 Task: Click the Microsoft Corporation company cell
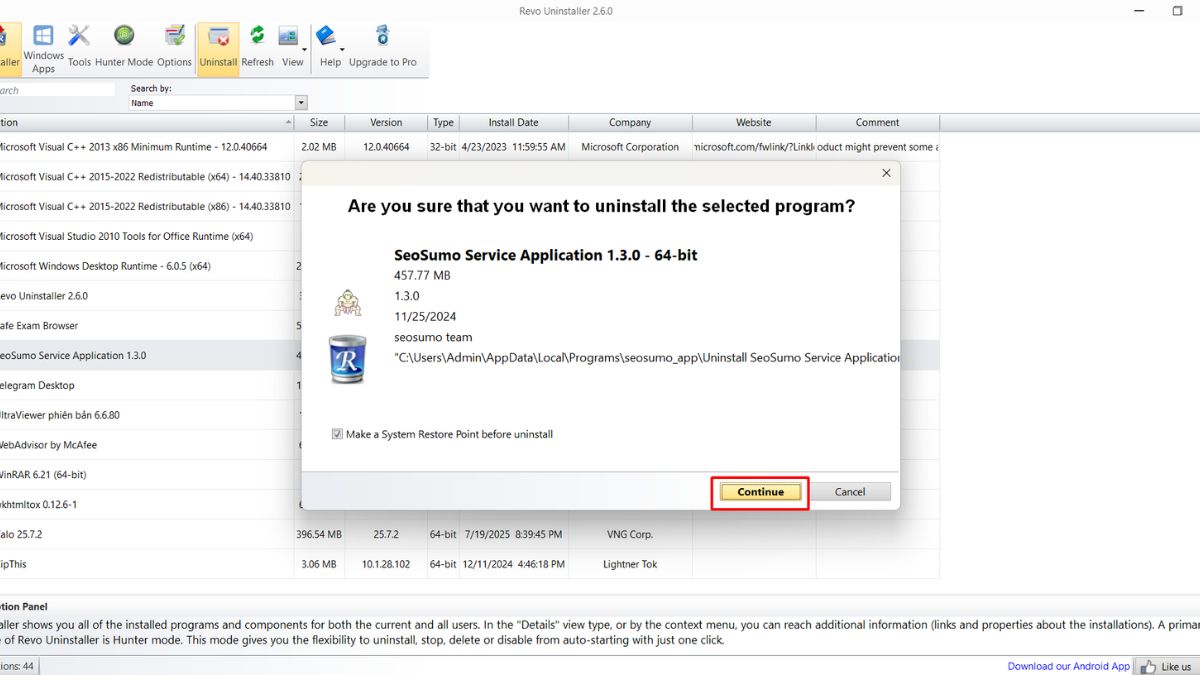point(630,147)
